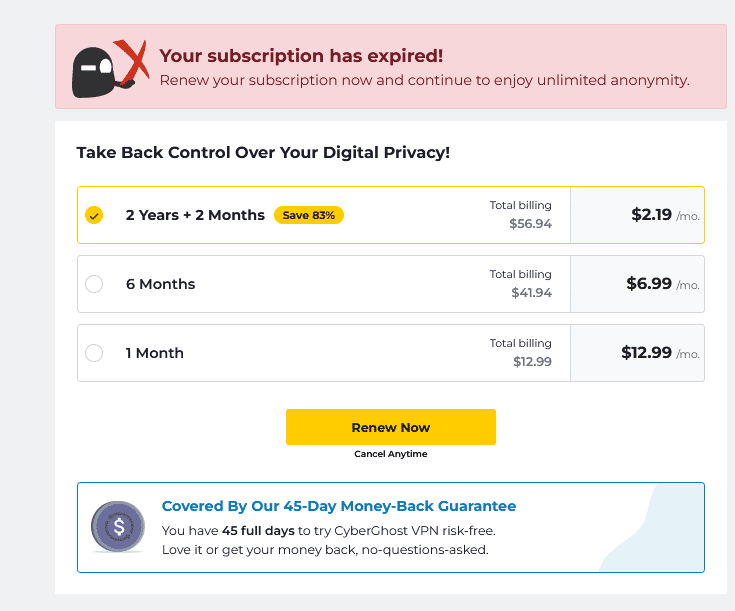The width and height of the screenshot is (735, 611).
Task: Select the 2 Years + 2 Months plan radio
Action: 94,215
